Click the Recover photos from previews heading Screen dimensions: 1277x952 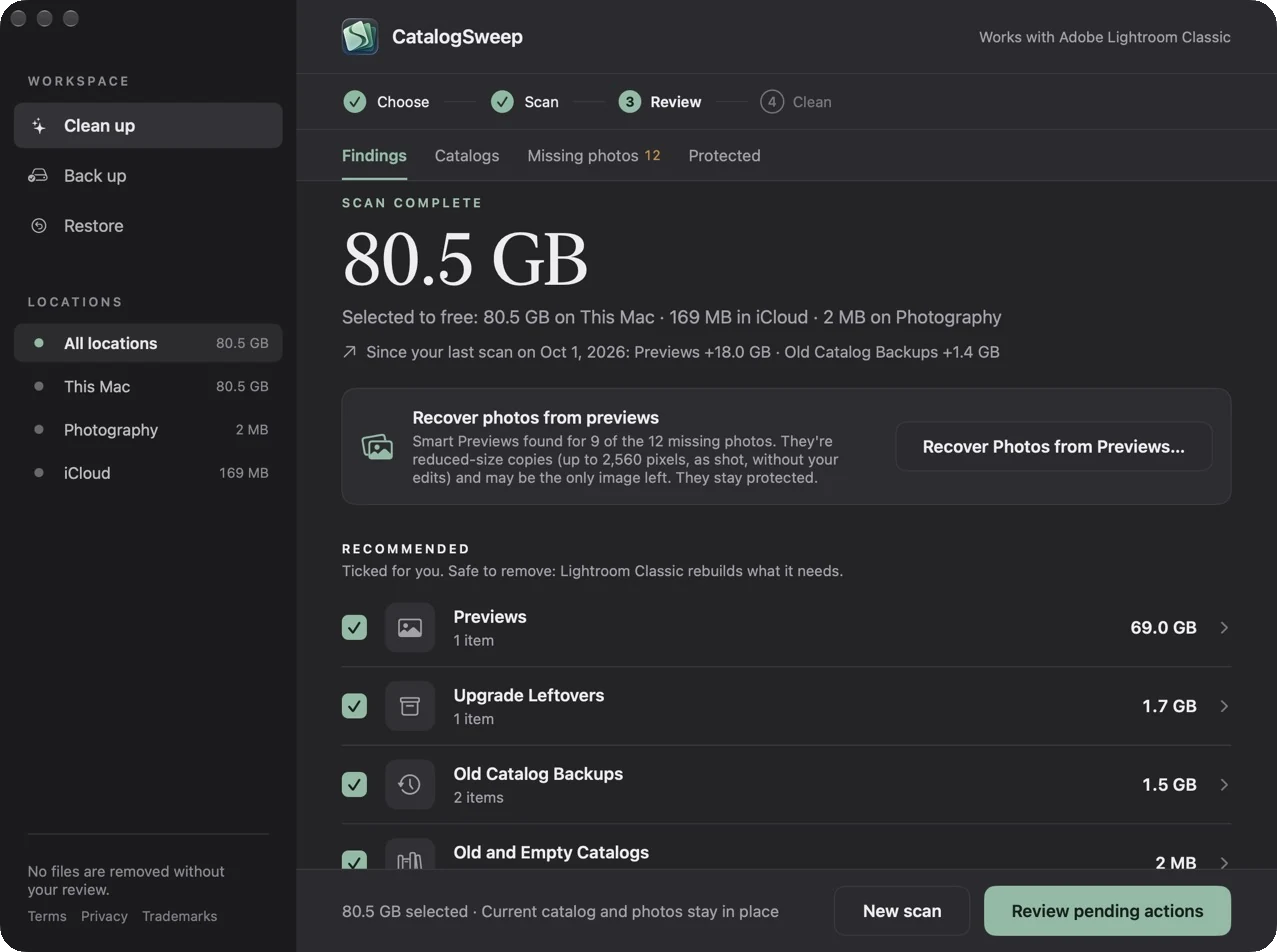[536, 418]
